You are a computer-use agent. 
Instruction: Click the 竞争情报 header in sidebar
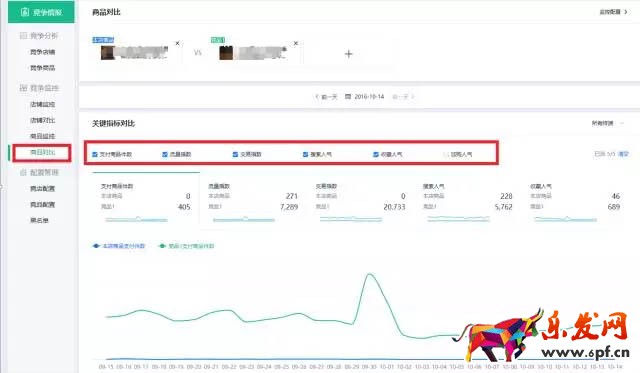coord(41,12)
